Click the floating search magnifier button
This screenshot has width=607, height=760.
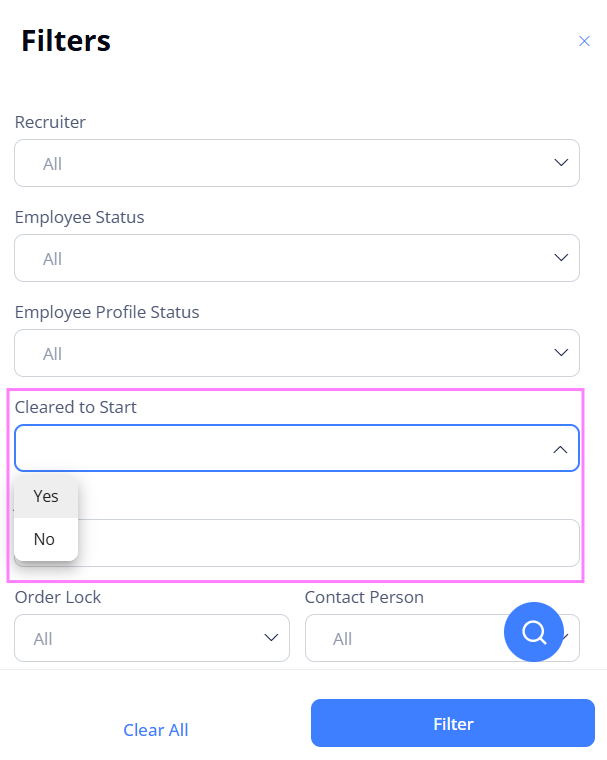(x=534, y=632)
